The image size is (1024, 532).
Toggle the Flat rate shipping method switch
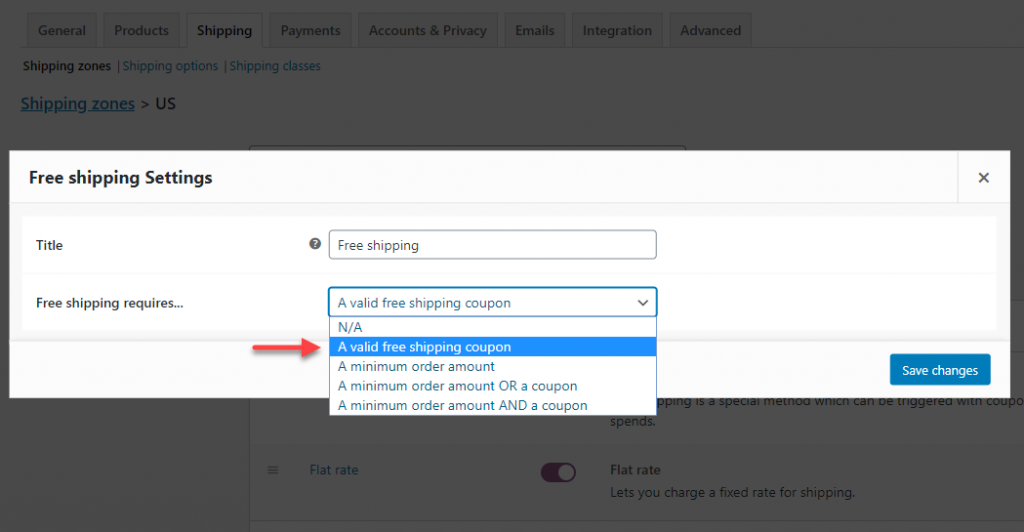558,471
